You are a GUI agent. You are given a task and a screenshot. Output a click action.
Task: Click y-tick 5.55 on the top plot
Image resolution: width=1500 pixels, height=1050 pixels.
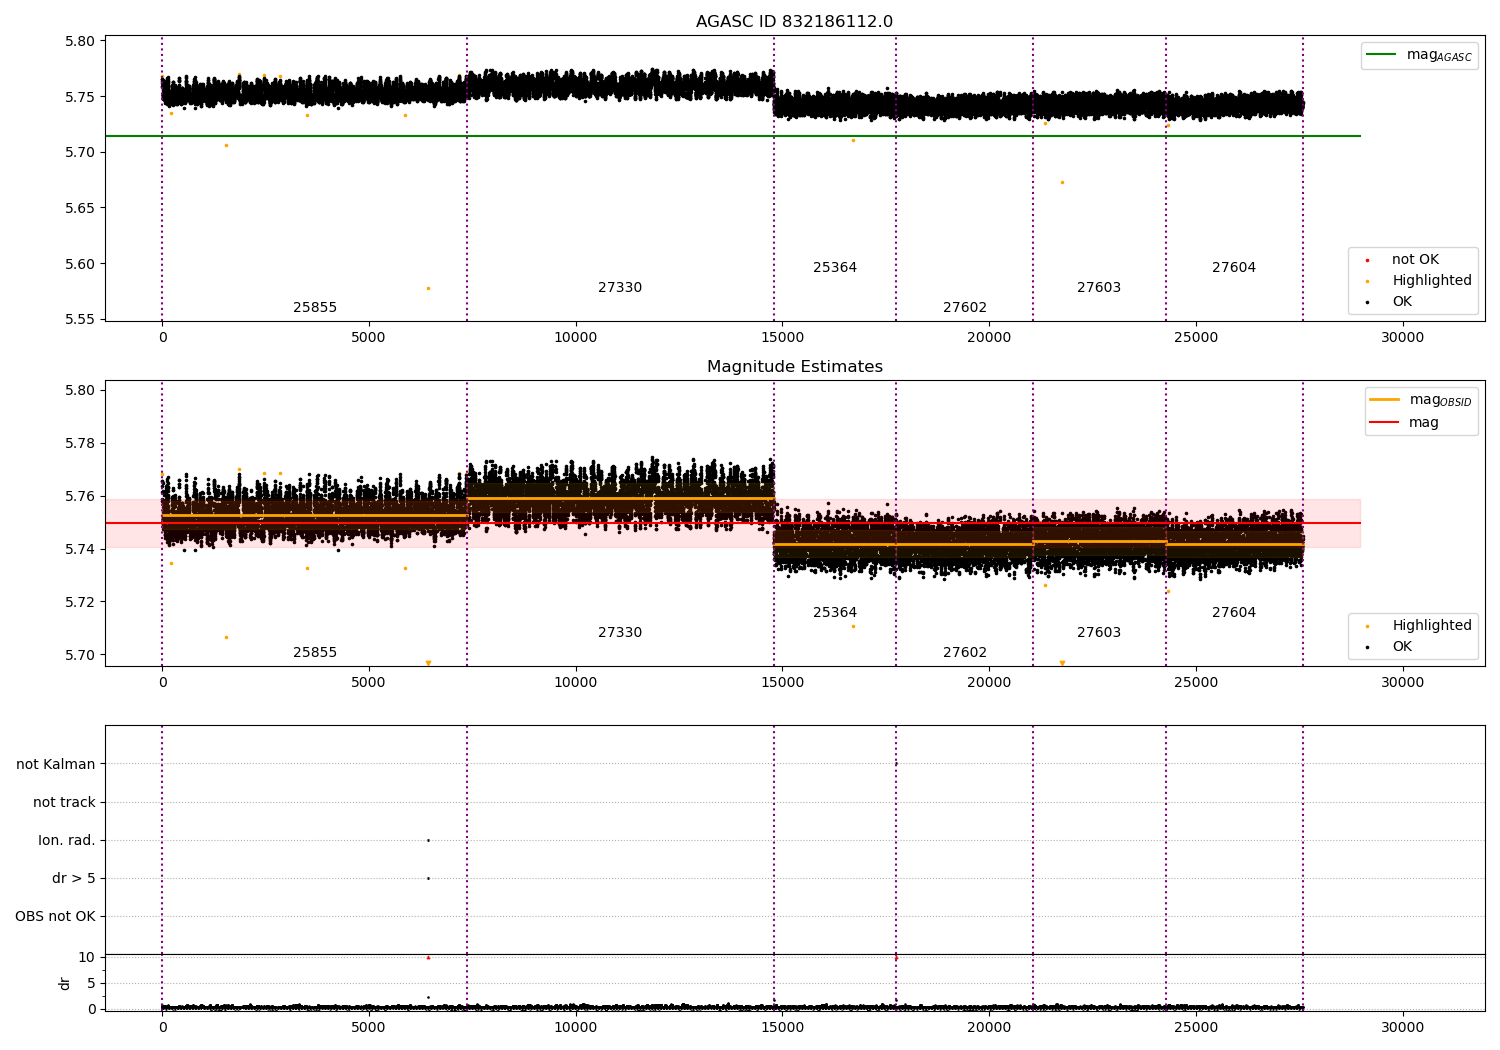click(x=78, y=320)
